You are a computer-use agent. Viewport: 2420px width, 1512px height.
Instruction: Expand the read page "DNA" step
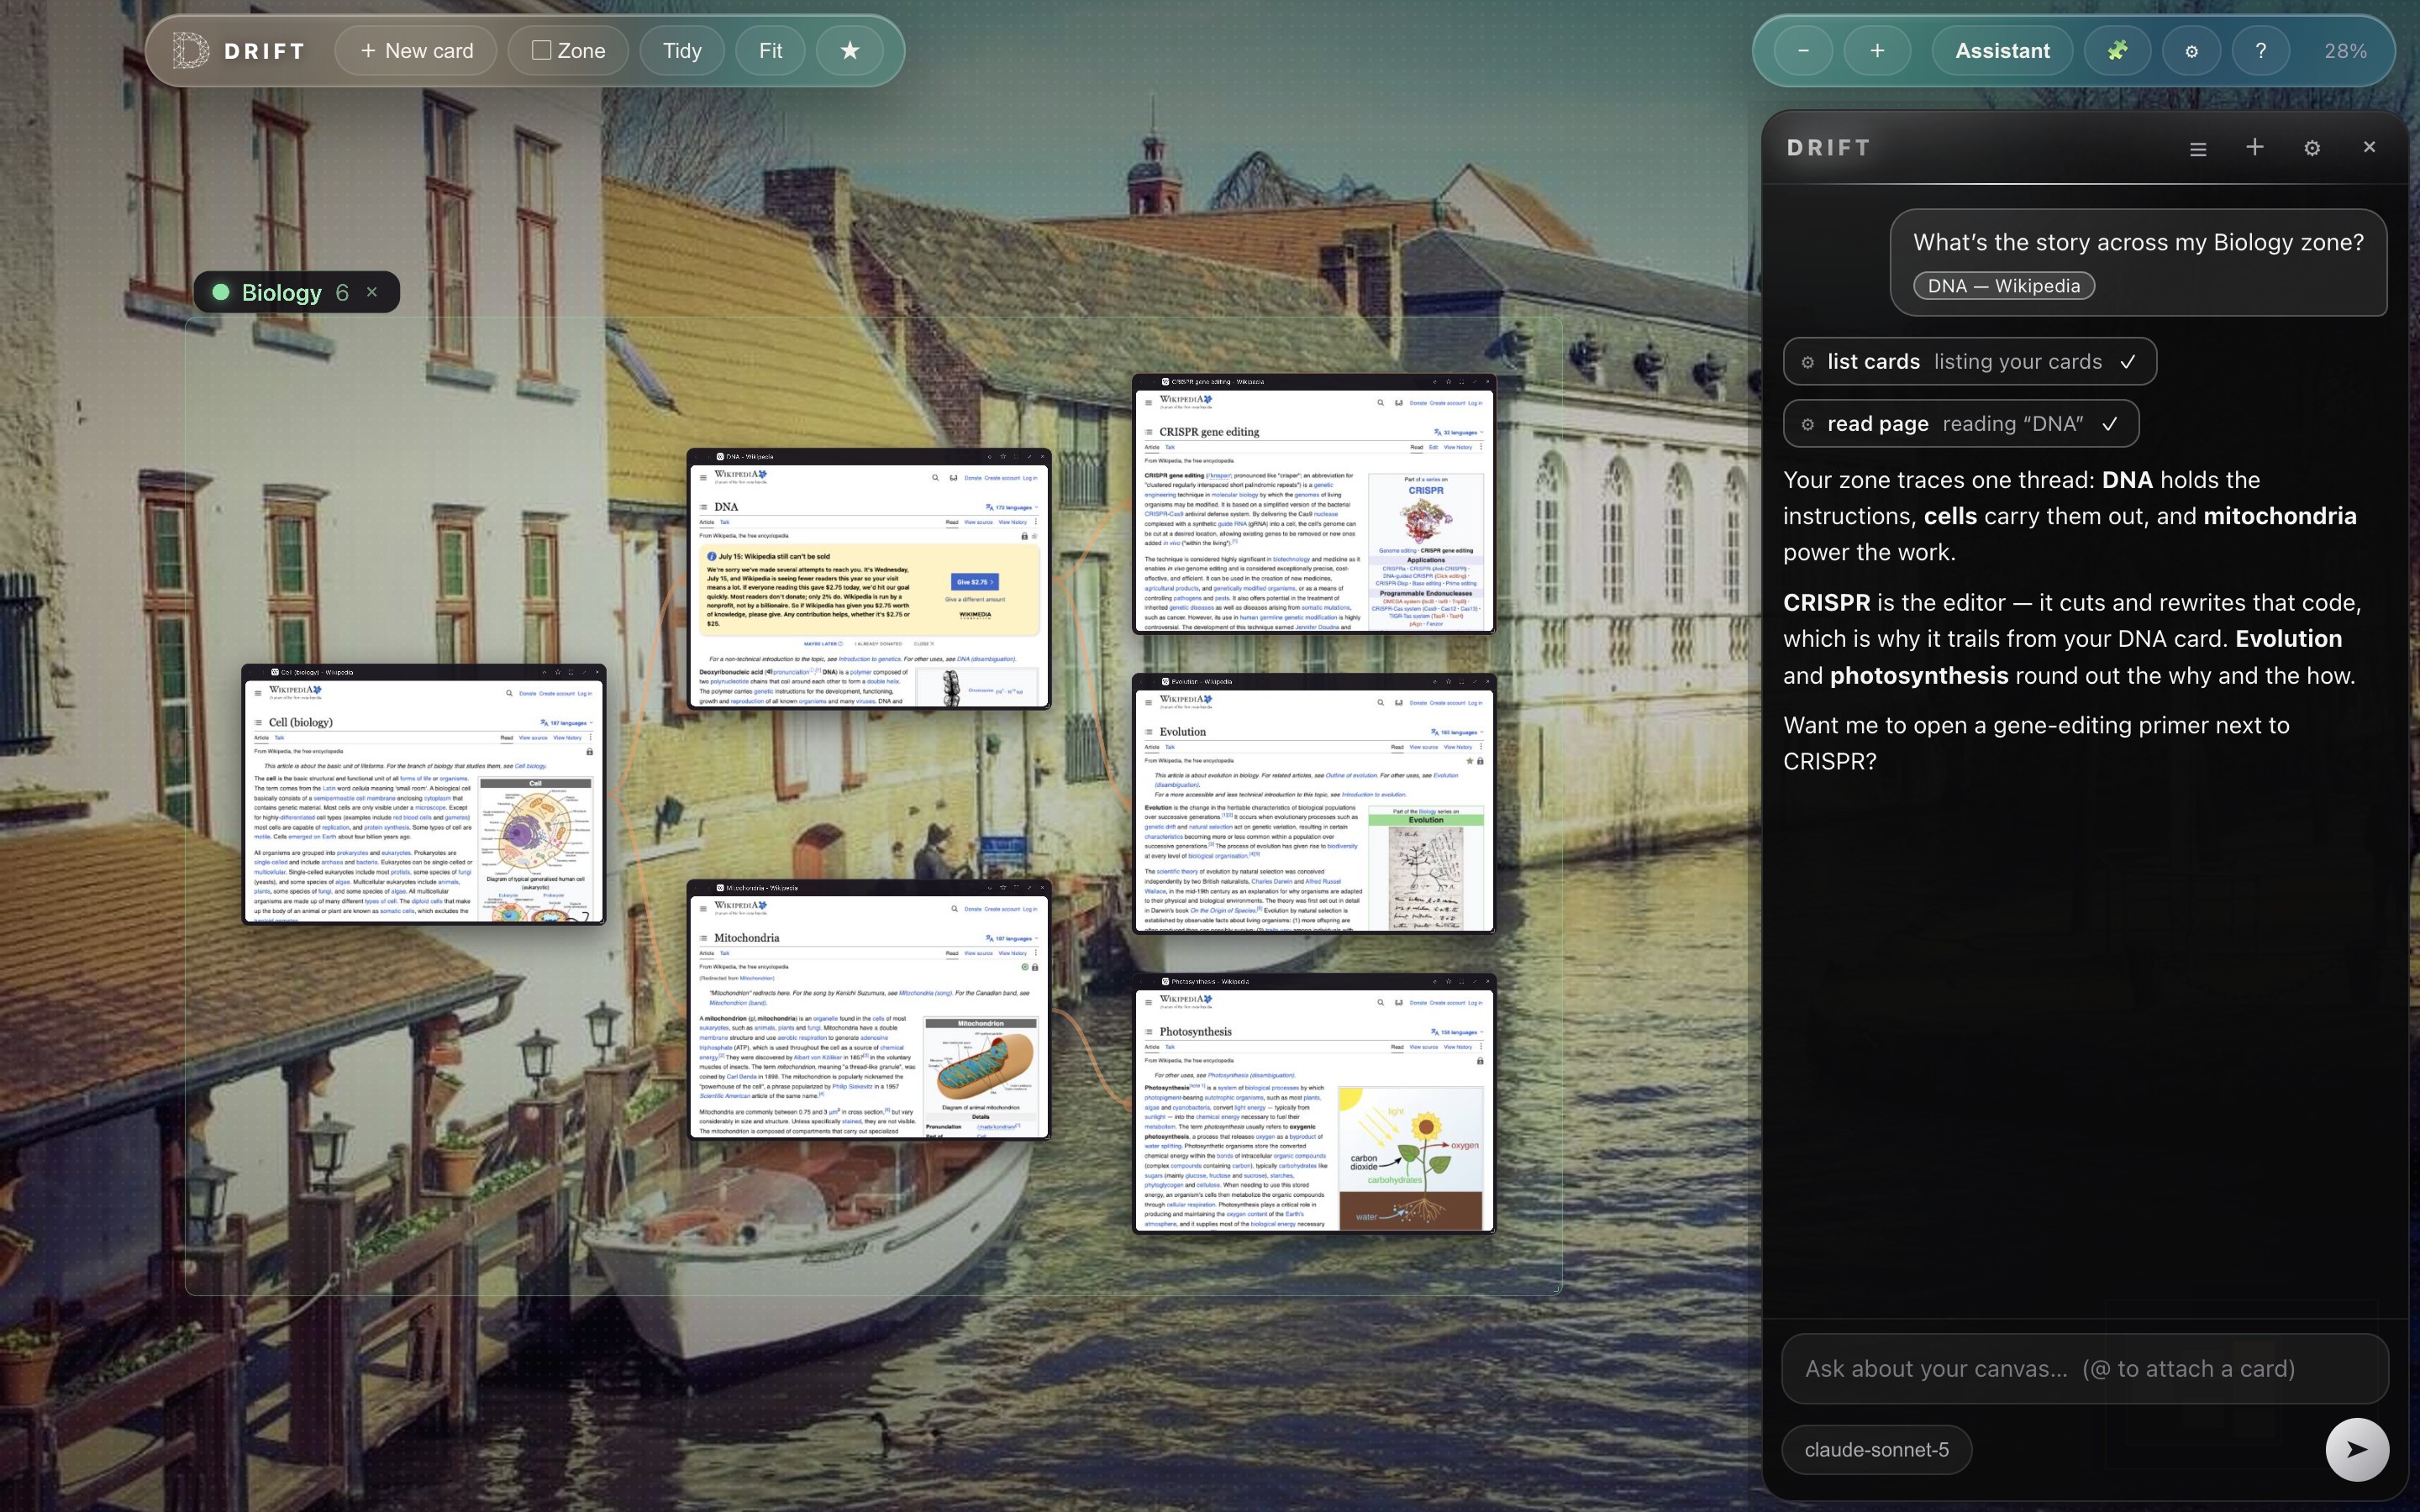tap(1960, 423)
